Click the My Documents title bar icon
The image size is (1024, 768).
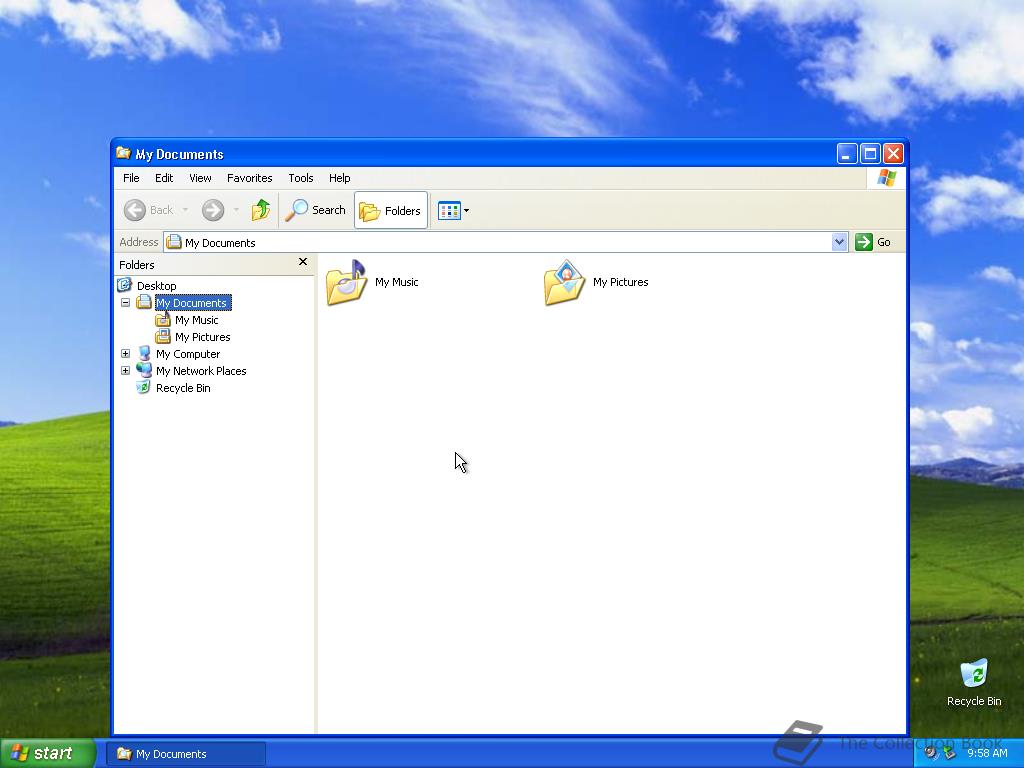click(123, 153)
